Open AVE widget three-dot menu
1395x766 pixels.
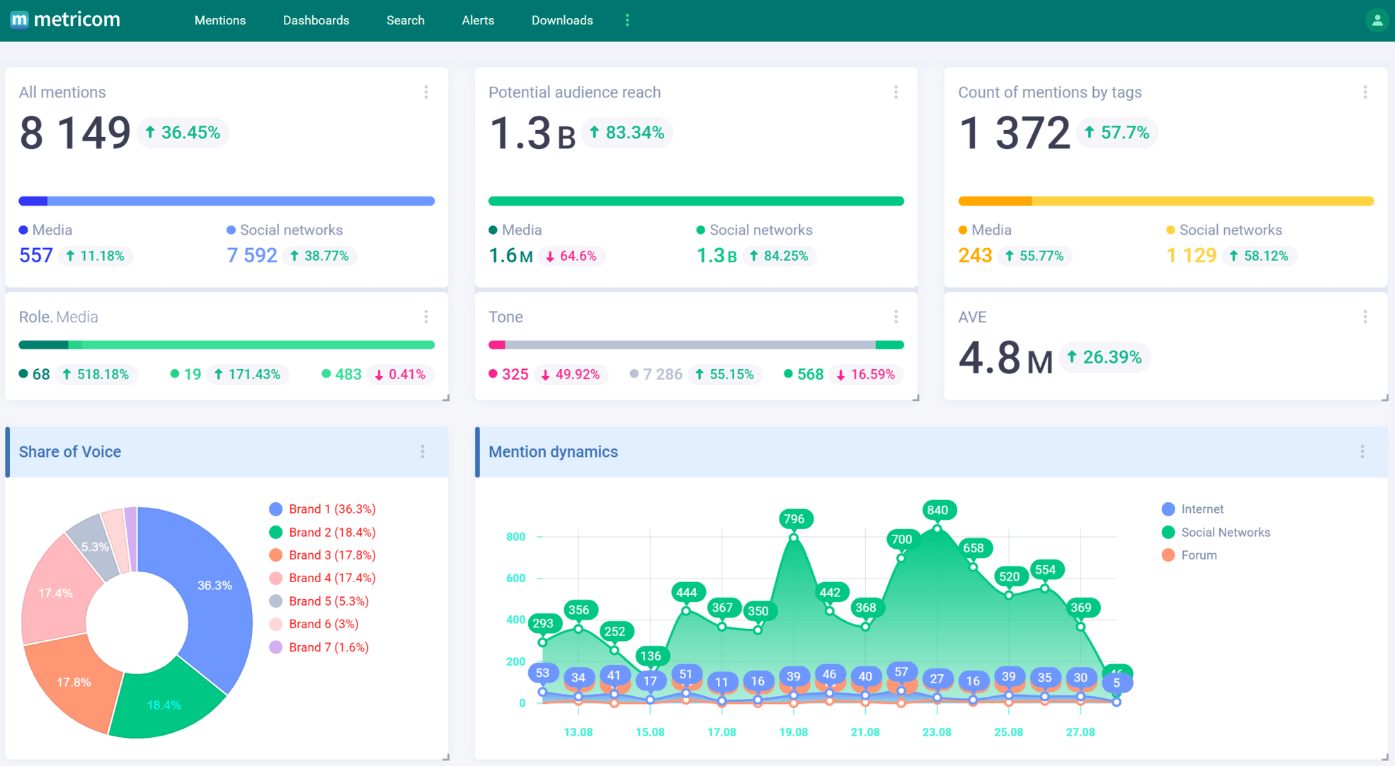point(1365,317)
